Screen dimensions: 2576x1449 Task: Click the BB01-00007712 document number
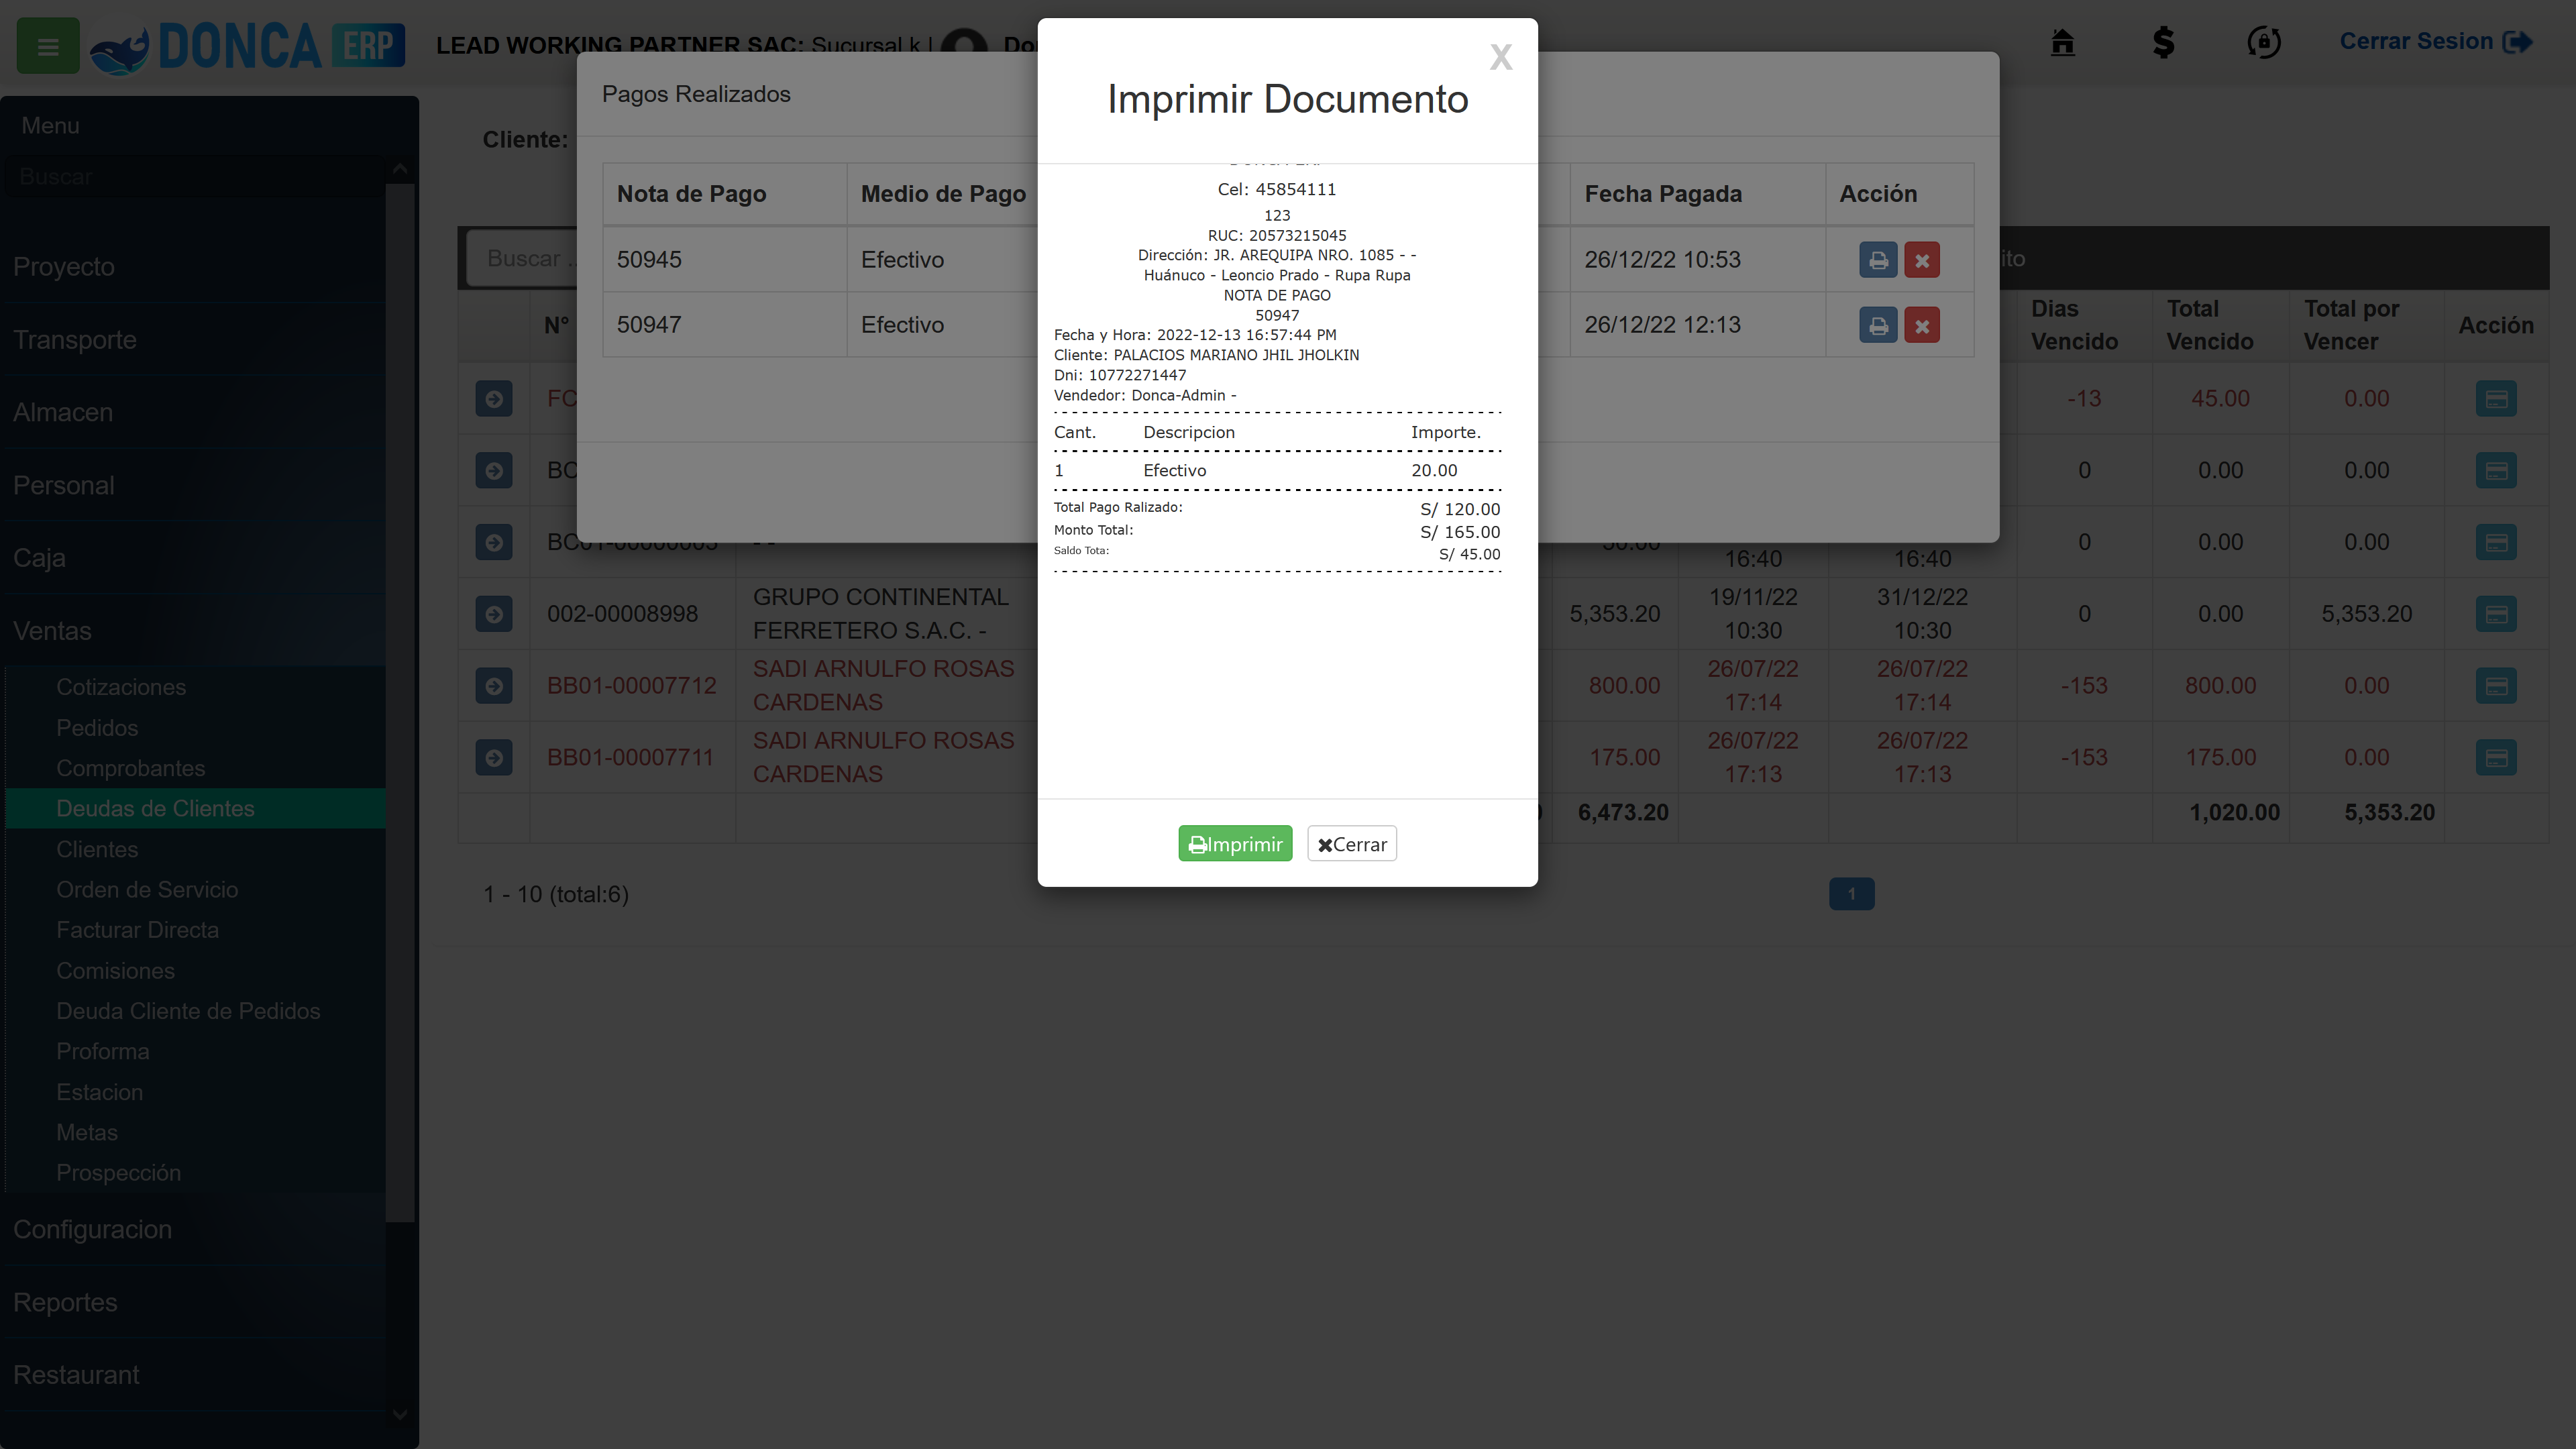tap(631, 686)
